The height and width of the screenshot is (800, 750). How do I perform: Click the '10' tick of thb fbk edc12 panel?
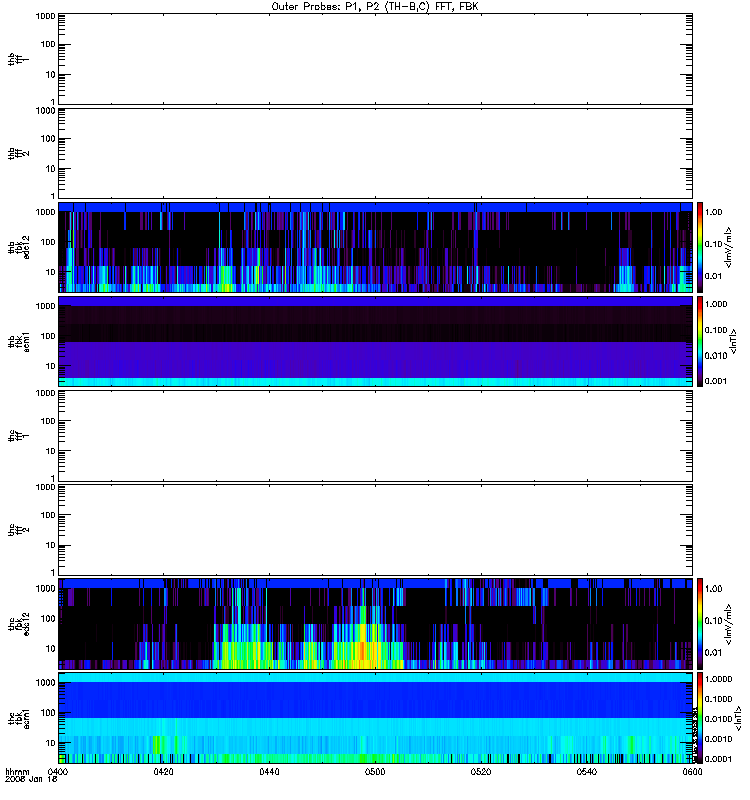51,272
